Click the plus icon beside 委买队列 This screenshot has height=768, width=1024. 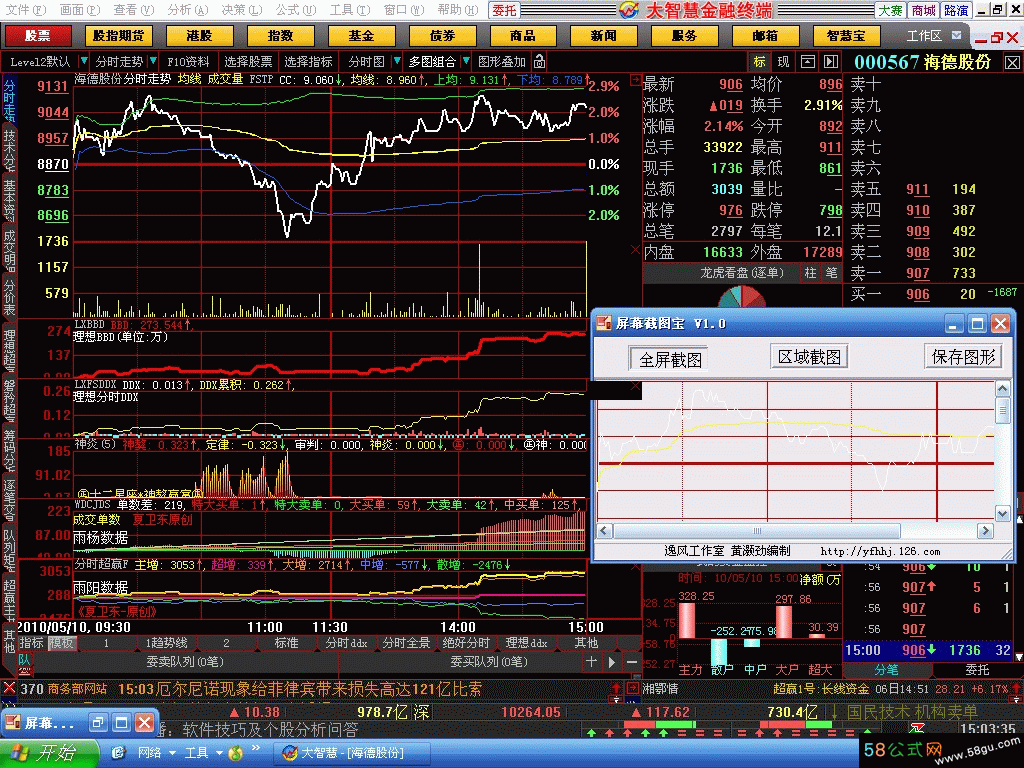[591, 662]
